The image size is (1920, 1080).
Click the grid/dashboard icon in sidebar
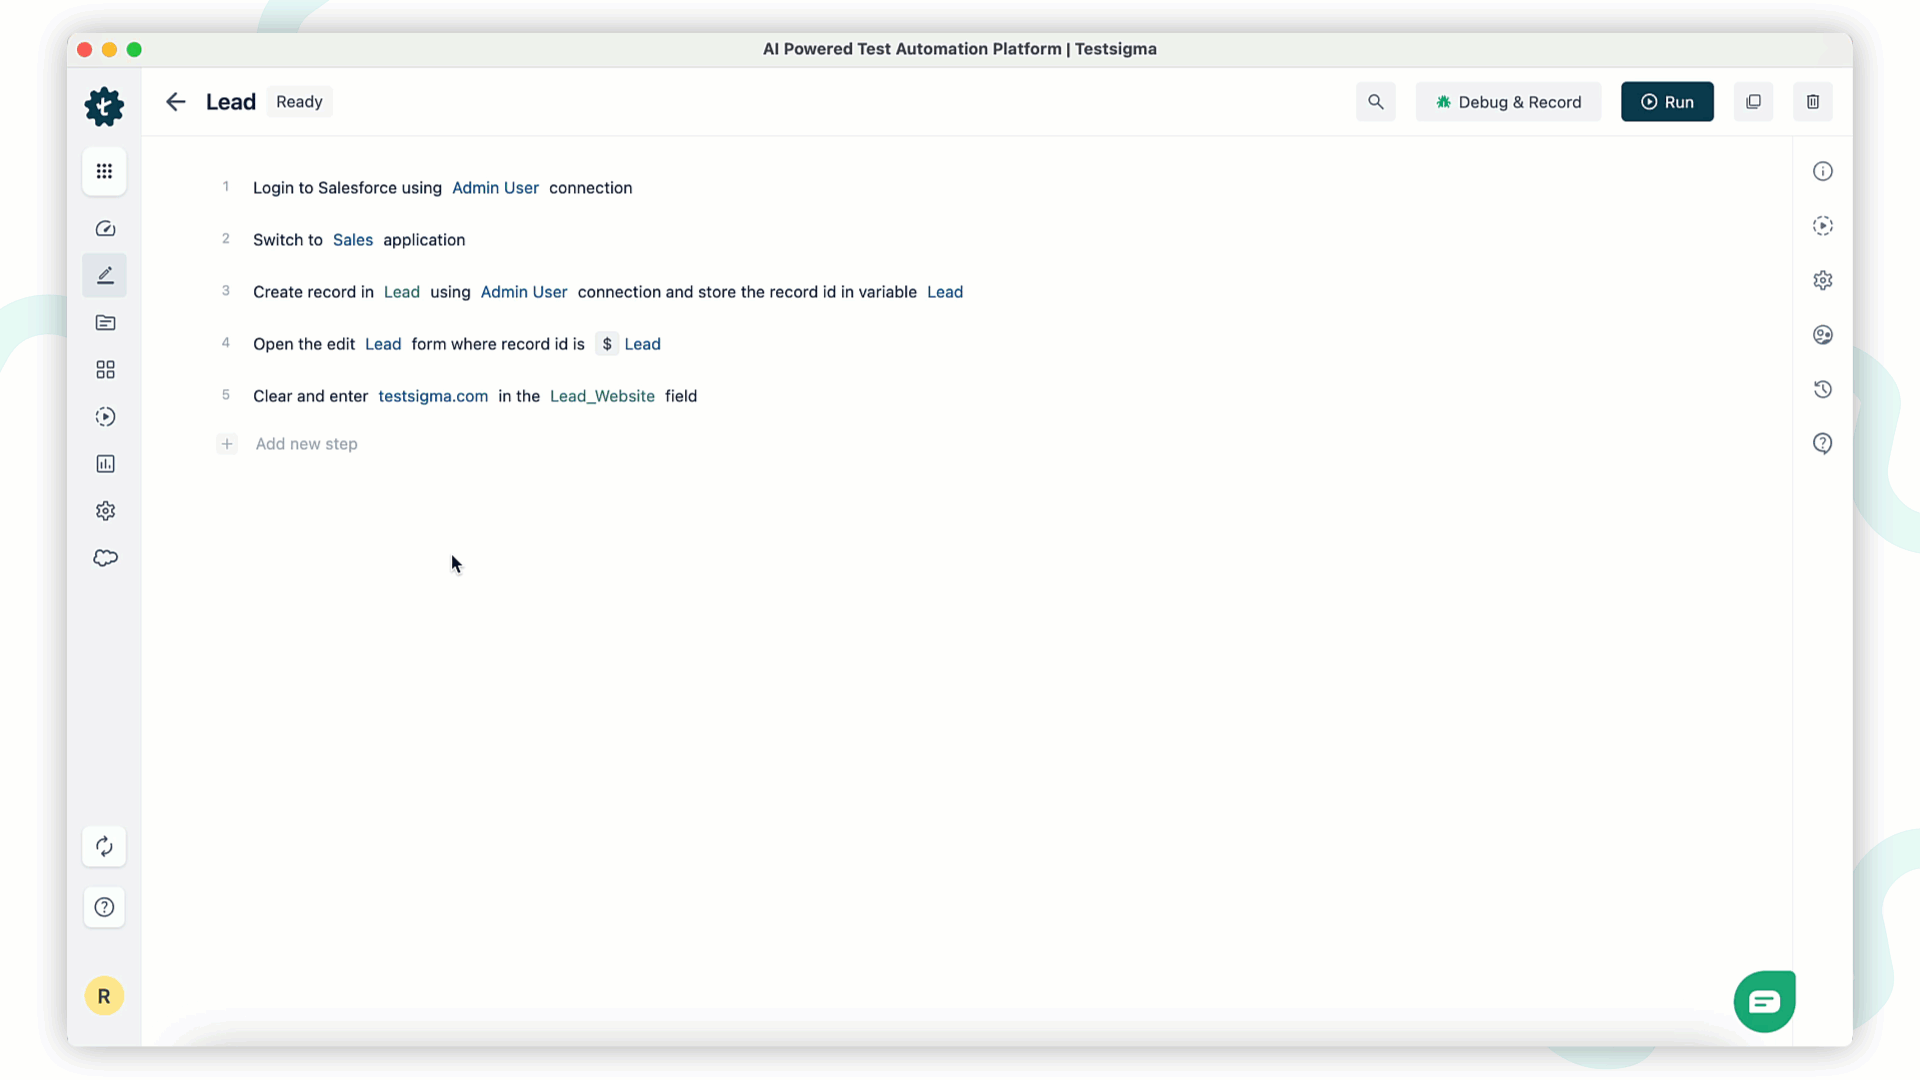click(x=104, y=171)
